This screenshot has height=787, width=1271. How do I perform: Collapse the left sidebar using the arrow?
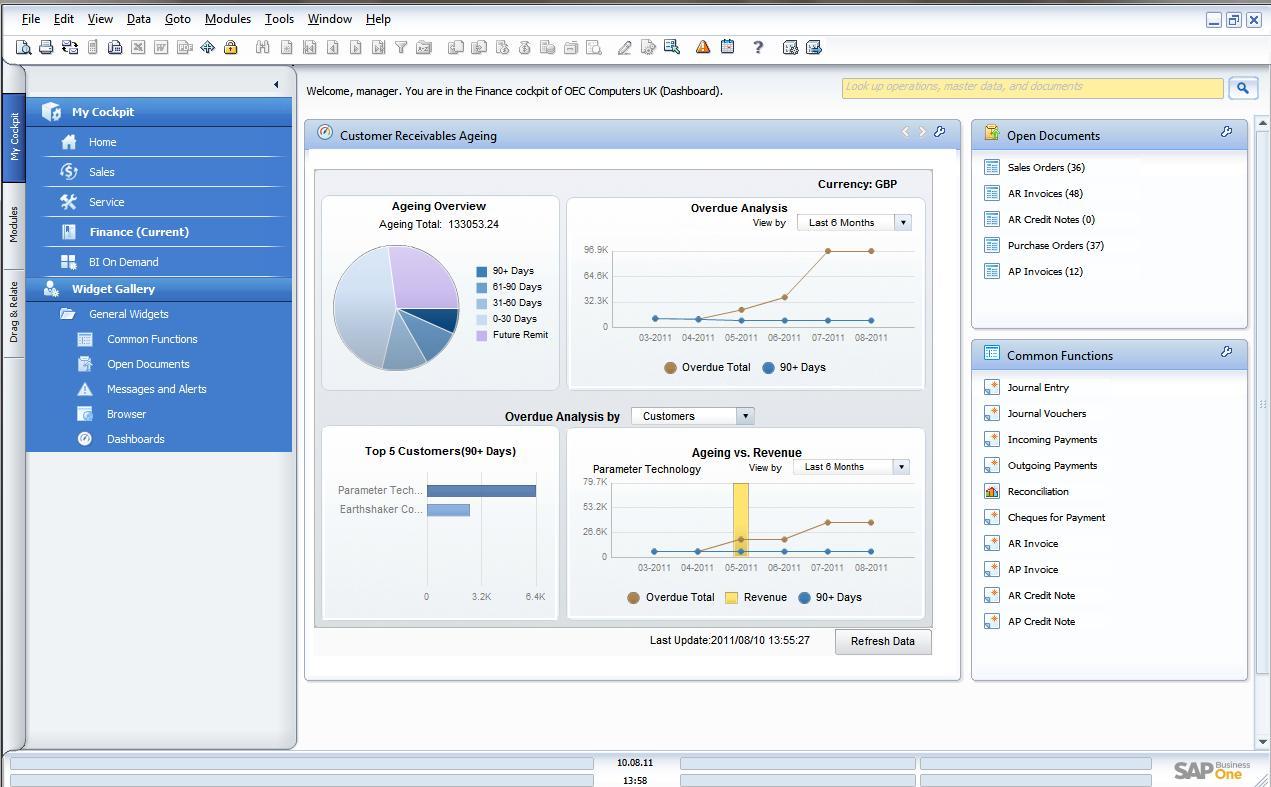click(277, 85)
